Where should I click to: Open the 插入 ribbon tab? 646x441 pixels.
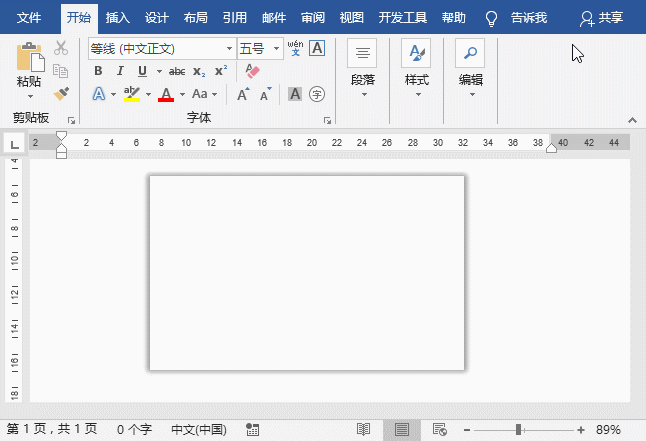[117, 17]
